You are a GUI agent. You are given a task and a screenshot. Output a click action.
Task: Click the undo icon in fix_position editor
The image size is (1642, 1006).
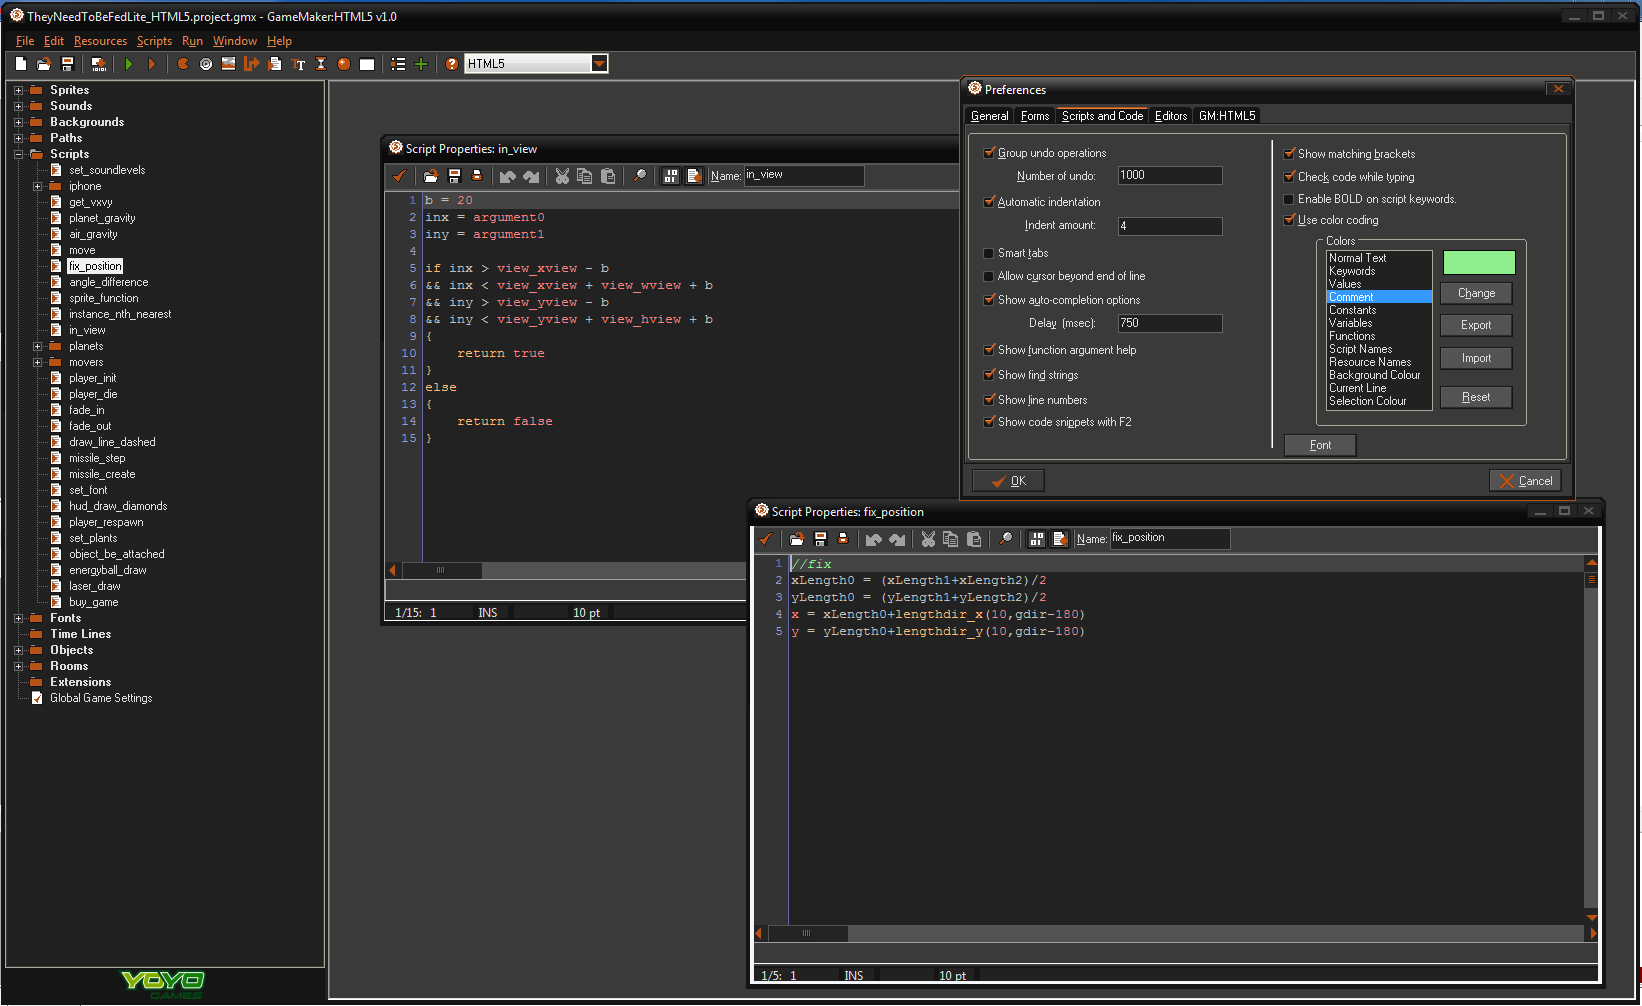point(874,539)
